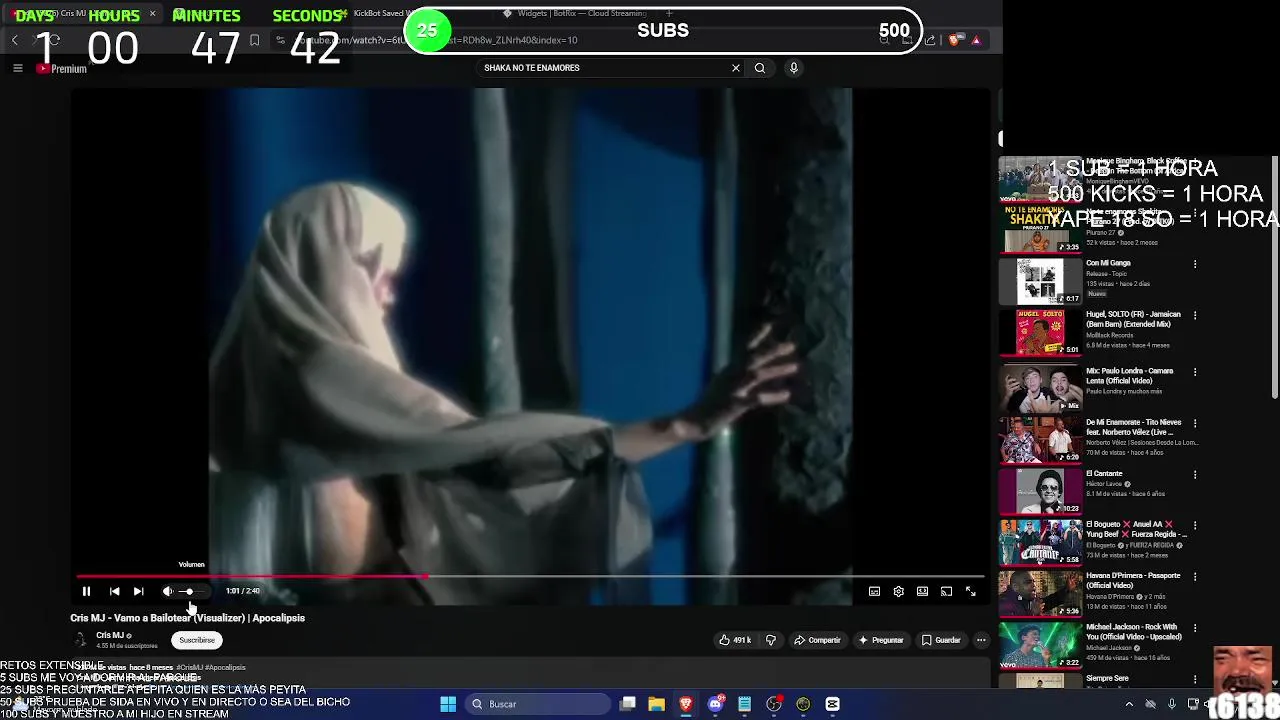The height and width of the screenshot is (720, 1280).
Task: Adjust the volume slider handle
Action: coord(188,591)
